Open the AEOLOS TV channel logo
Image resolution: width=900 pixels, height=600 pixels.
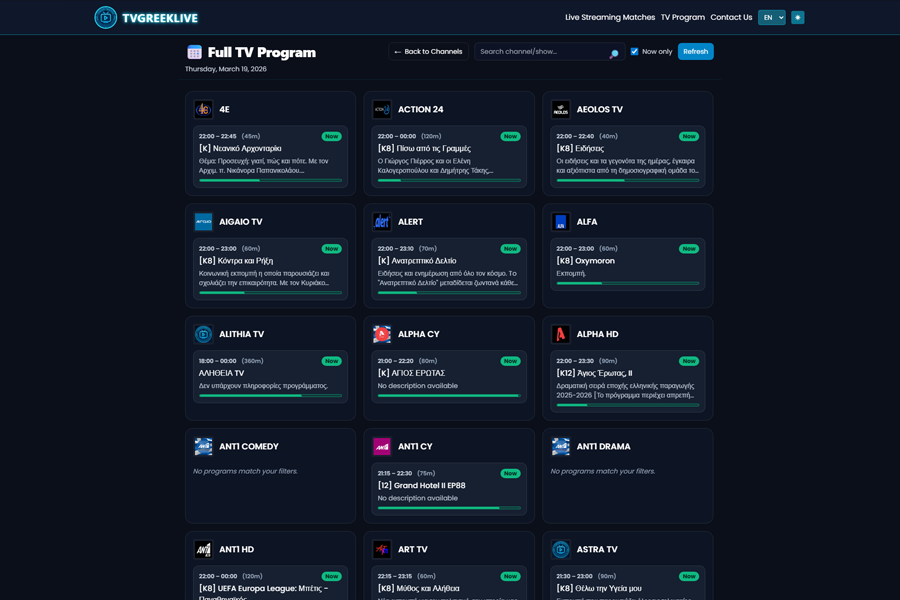pyautogui.click(x=560, y=109)
